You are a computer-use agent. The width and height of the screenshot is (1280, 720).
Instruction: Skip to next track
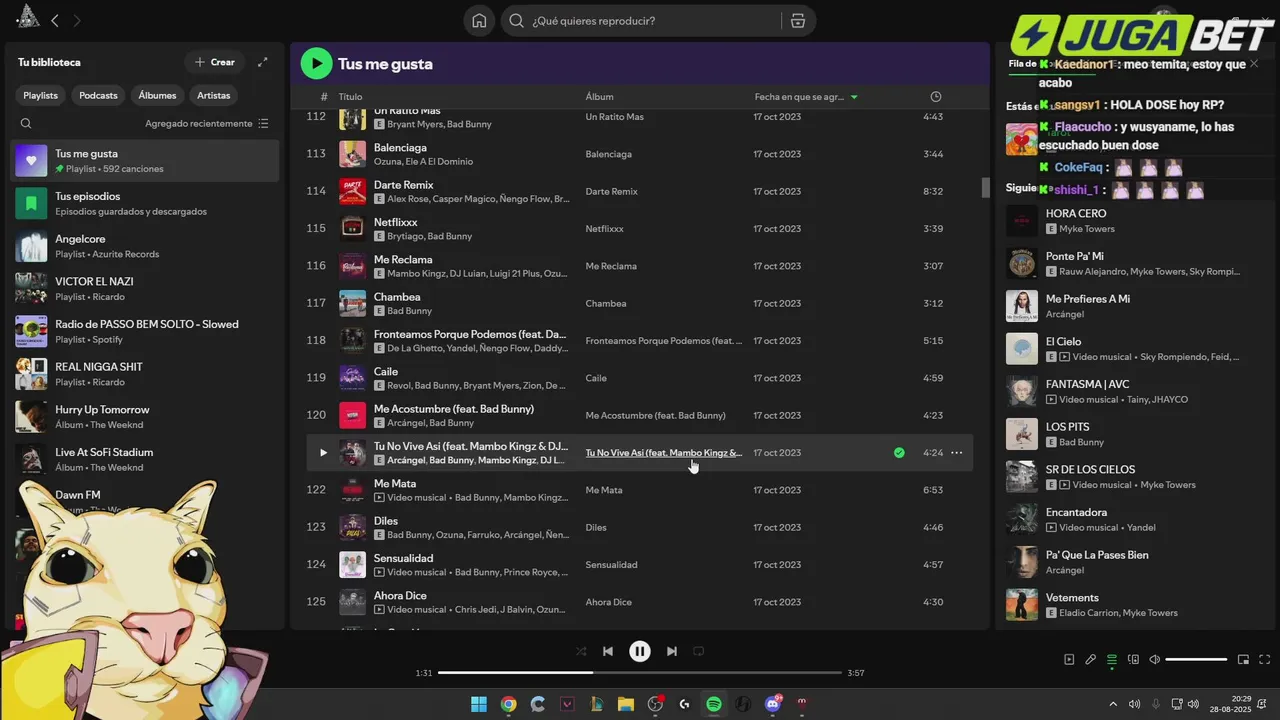point(672,651)
